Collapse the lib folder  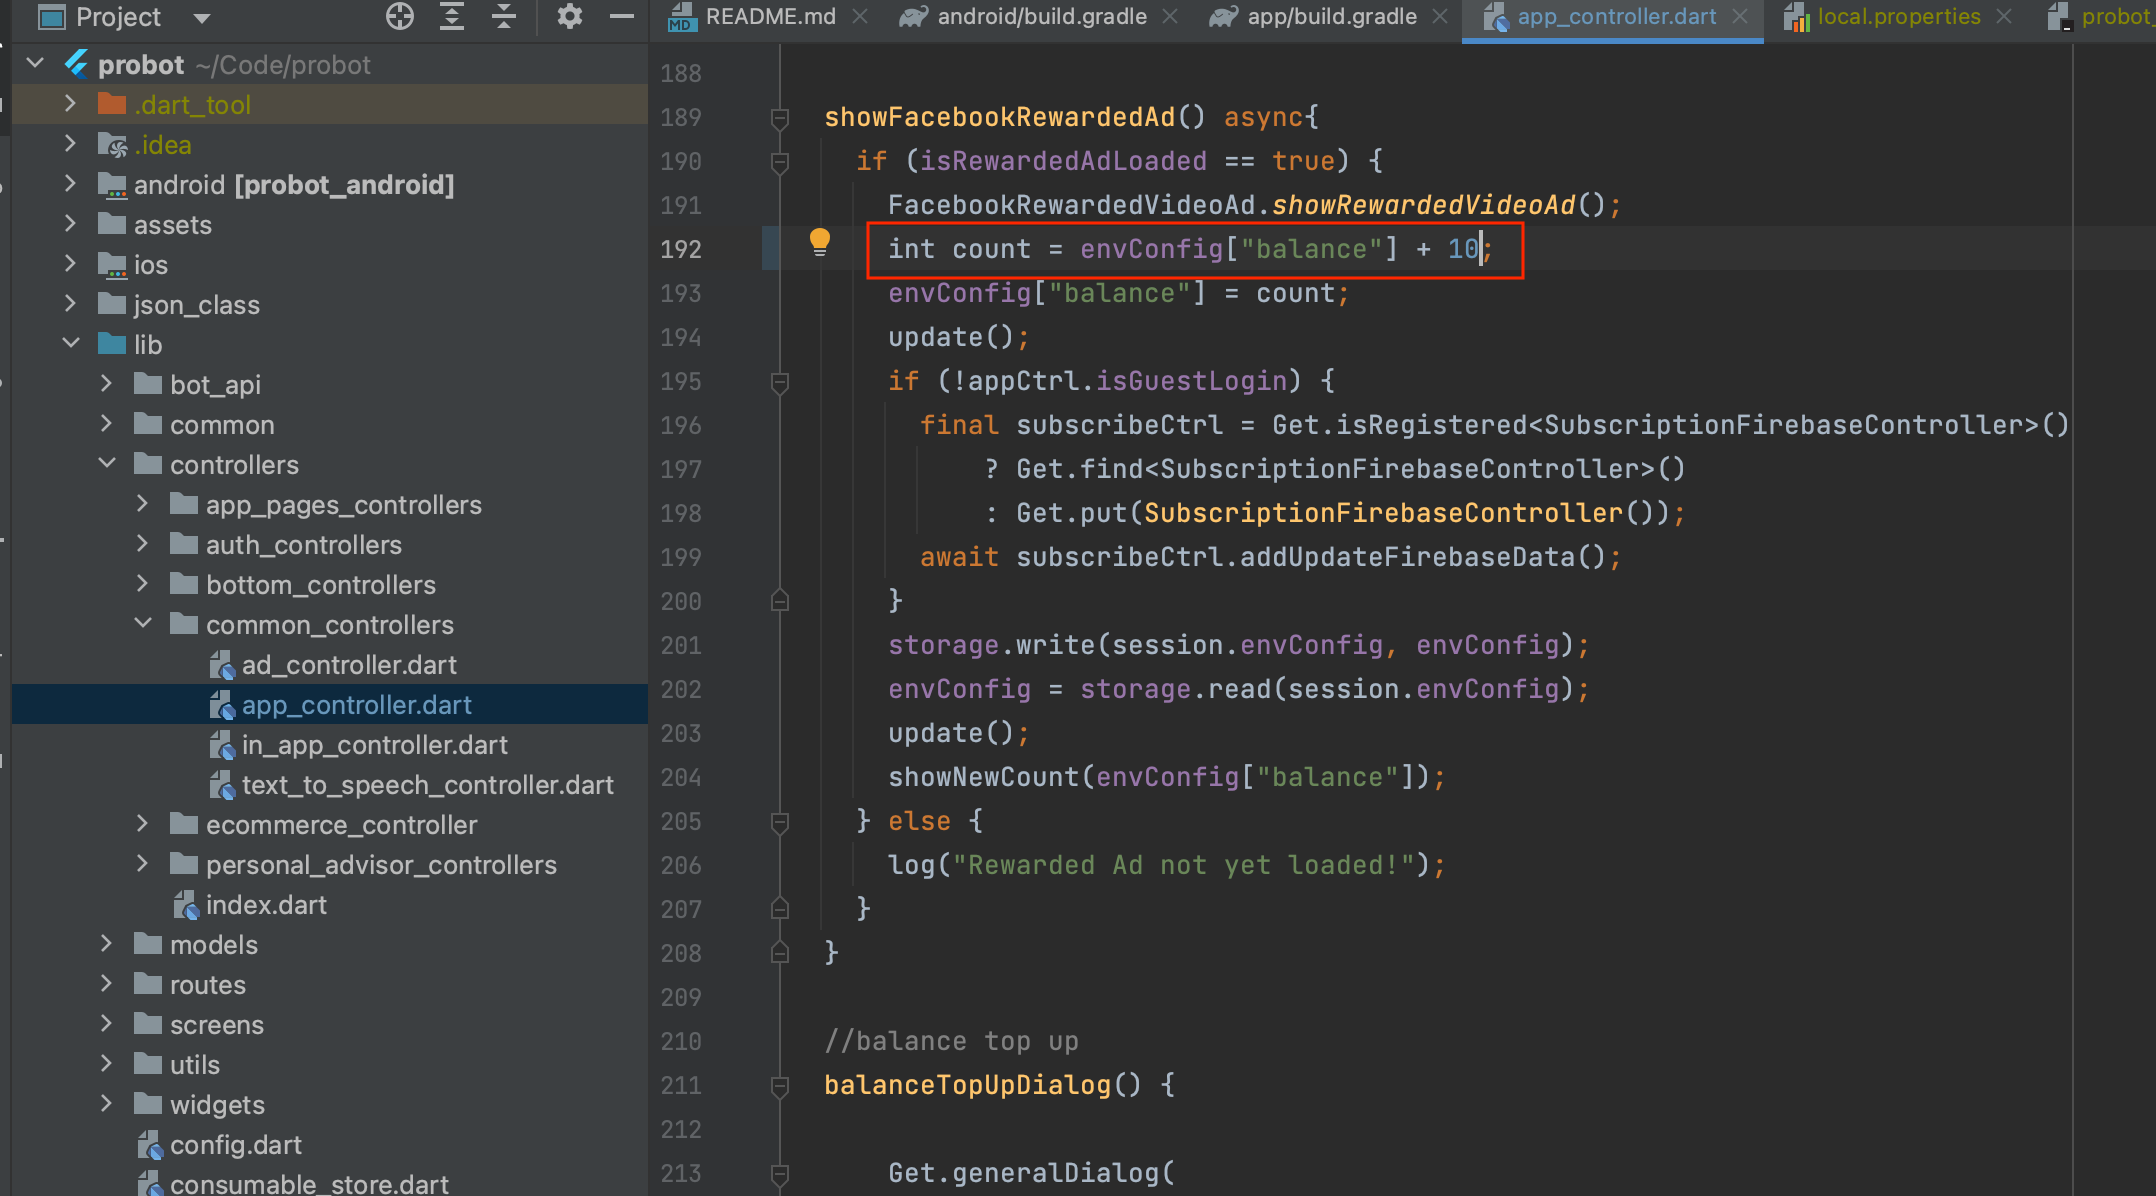coord(71,343)
